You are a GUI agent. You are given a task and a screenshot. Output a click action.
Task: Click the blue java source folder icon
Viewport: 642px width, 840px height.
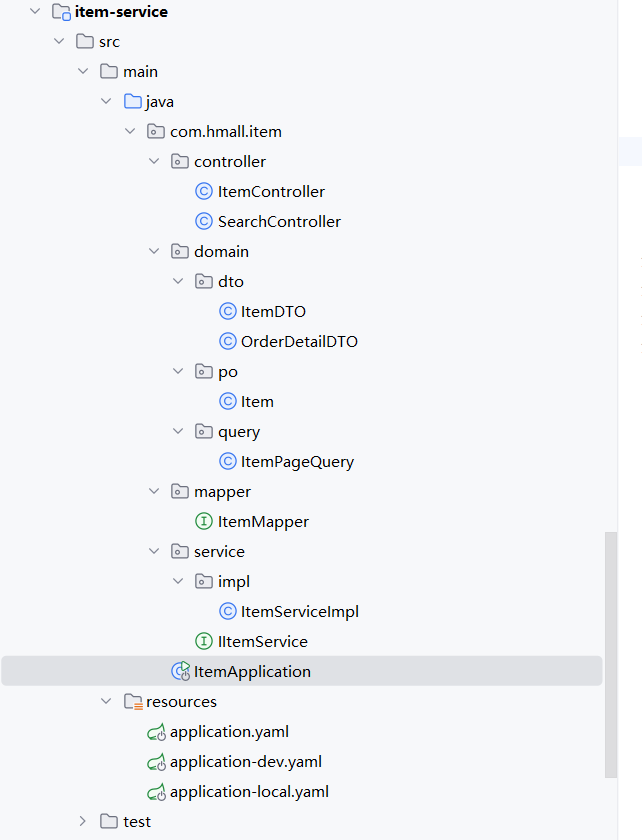coord(132,101)
